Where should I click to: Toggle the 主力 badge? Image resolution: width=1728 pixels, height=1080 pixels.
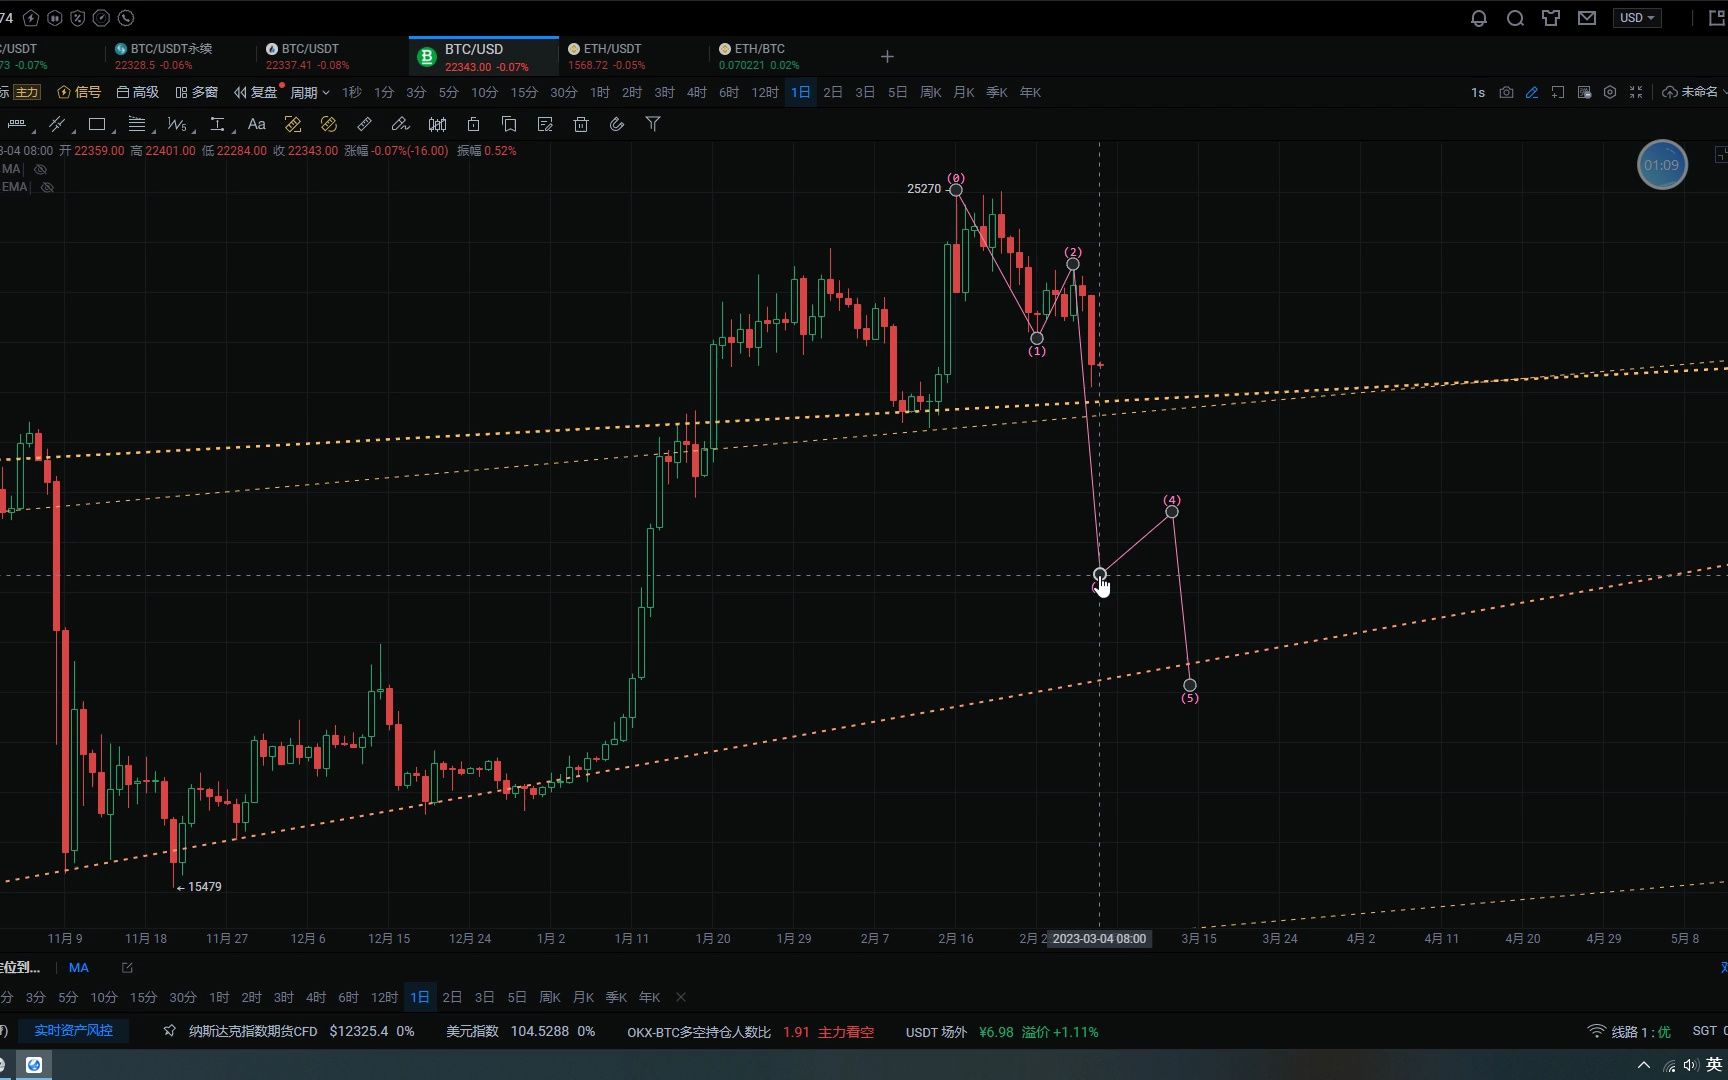27,92
